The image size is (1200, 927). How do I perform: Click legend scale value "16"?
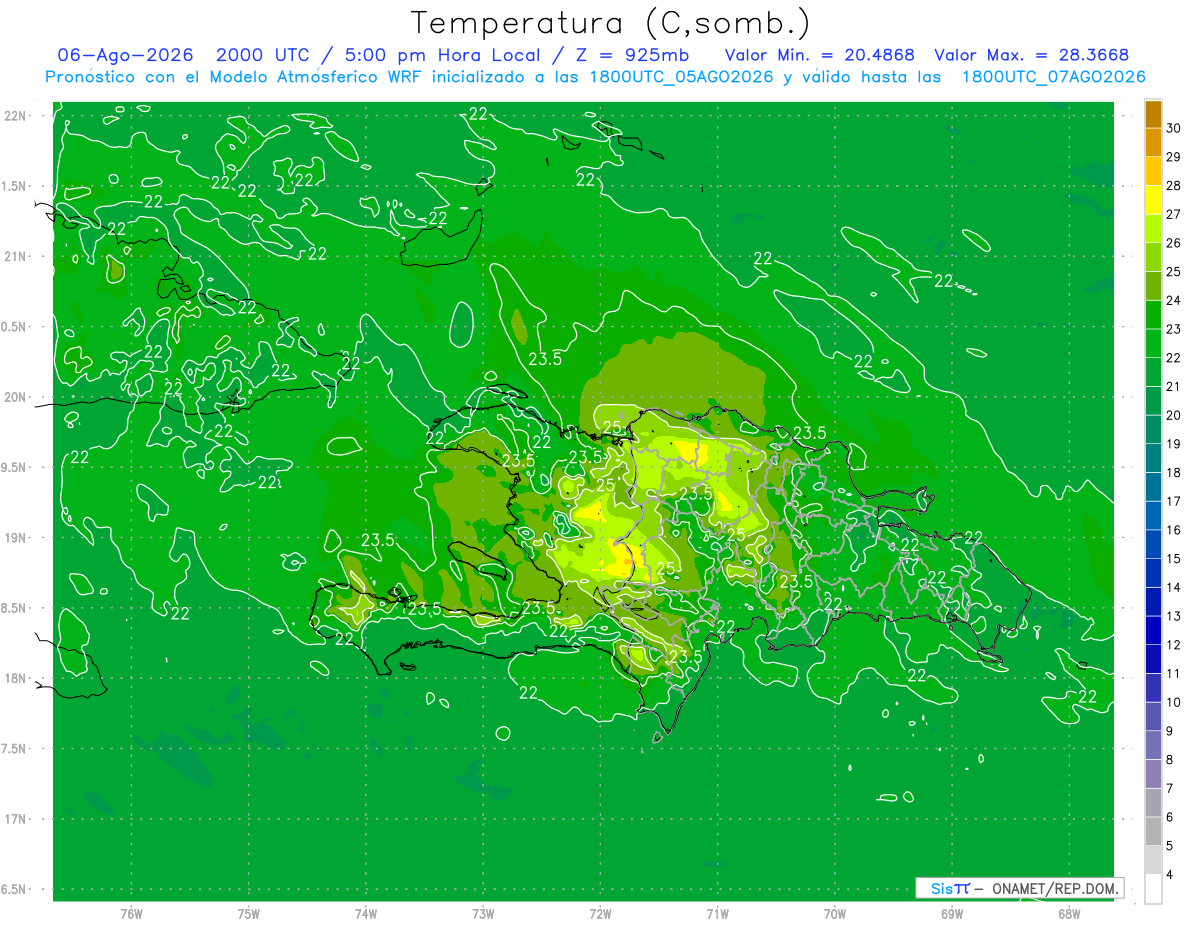point(1173,530)
